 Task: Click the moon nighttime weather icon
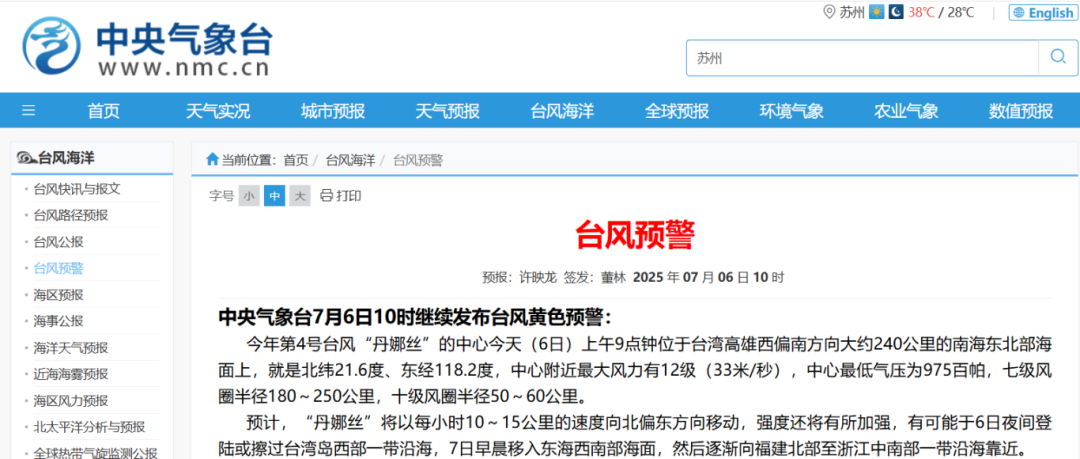coord(896,12)
